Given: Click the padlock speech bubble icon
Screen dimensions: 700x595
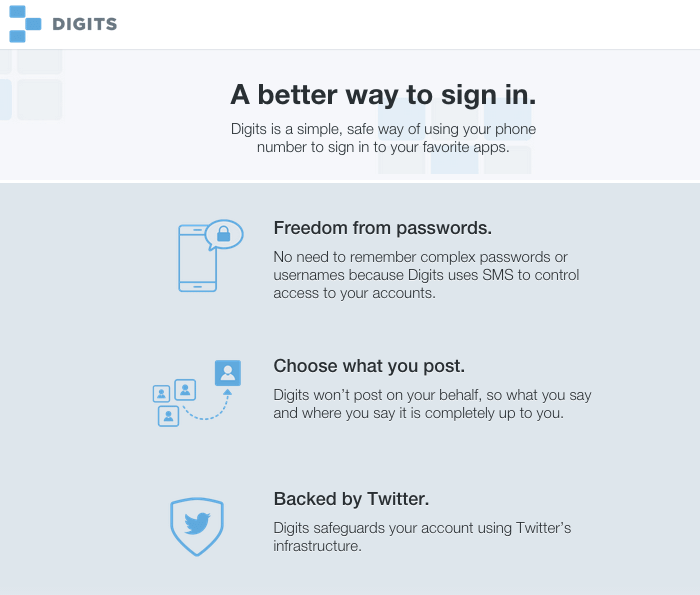Looking at the screenshot, I should [224, 234].
